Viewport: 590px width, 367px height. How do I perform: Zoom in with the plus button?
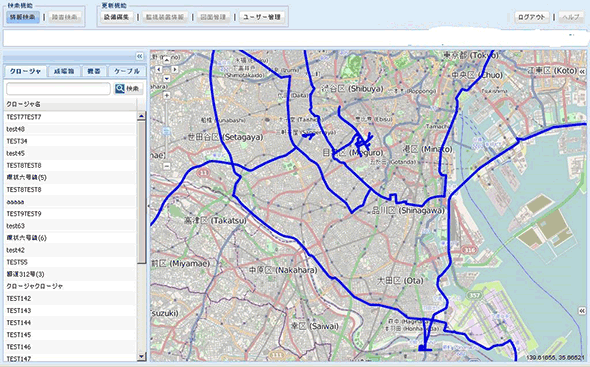click(x=166, y=96)
